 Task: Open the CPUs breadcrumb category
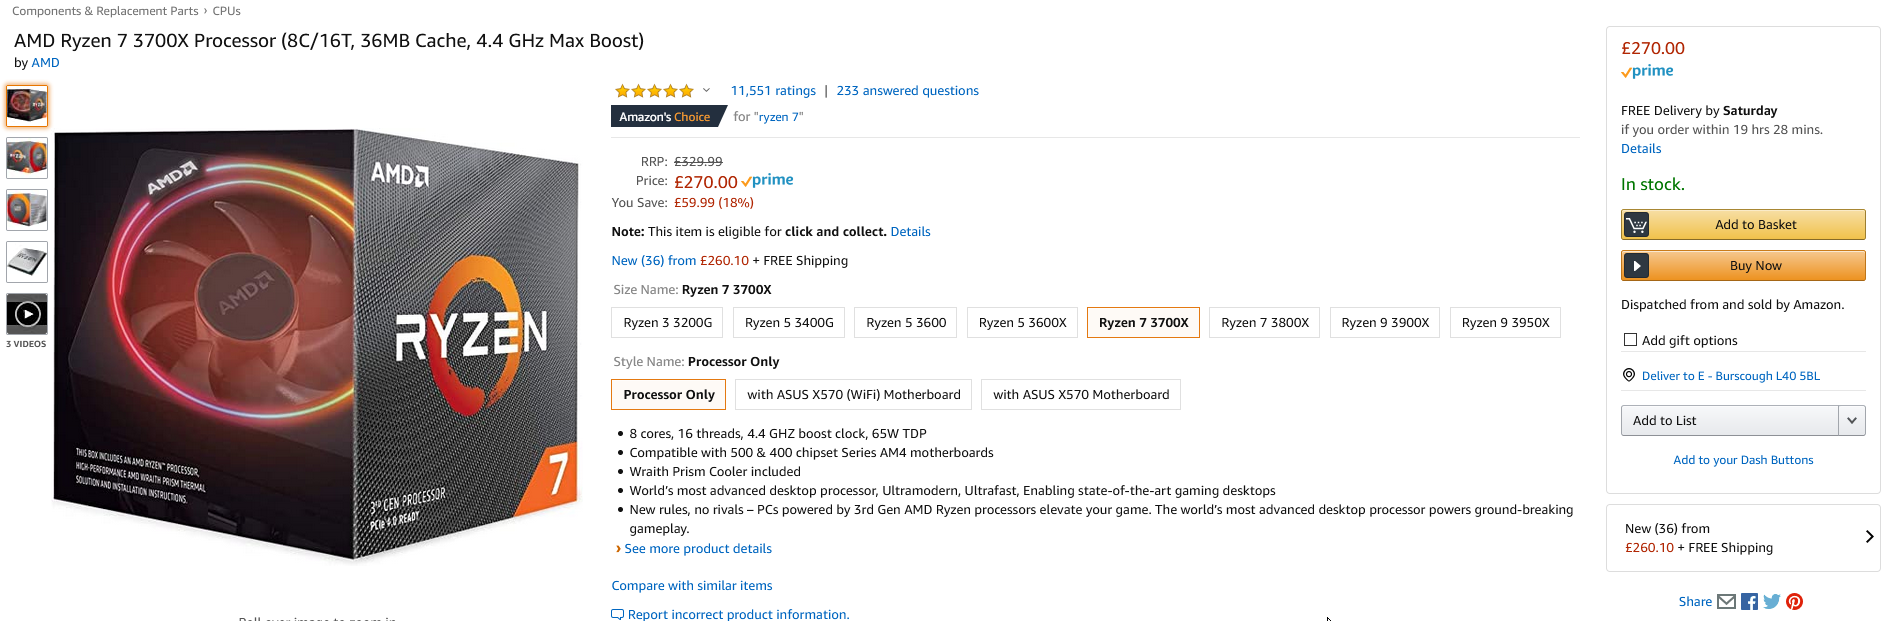click(x=227, y=11)
